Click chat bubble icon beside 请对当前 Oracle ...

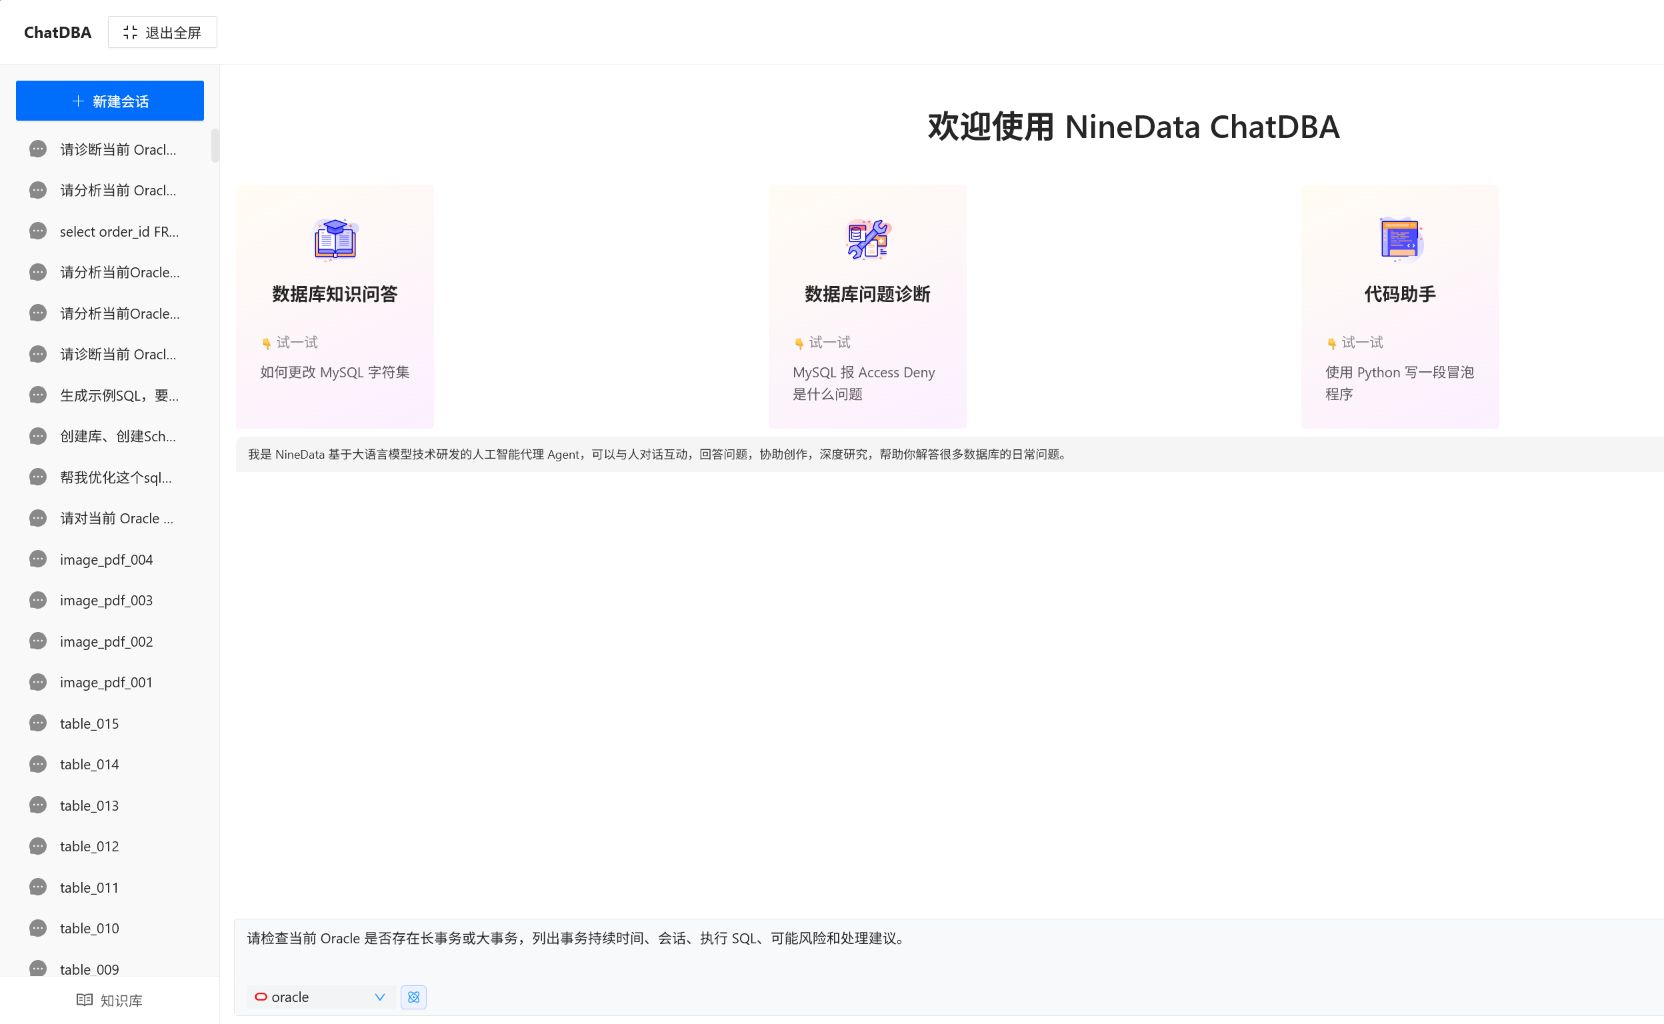(x=38, y=518)
